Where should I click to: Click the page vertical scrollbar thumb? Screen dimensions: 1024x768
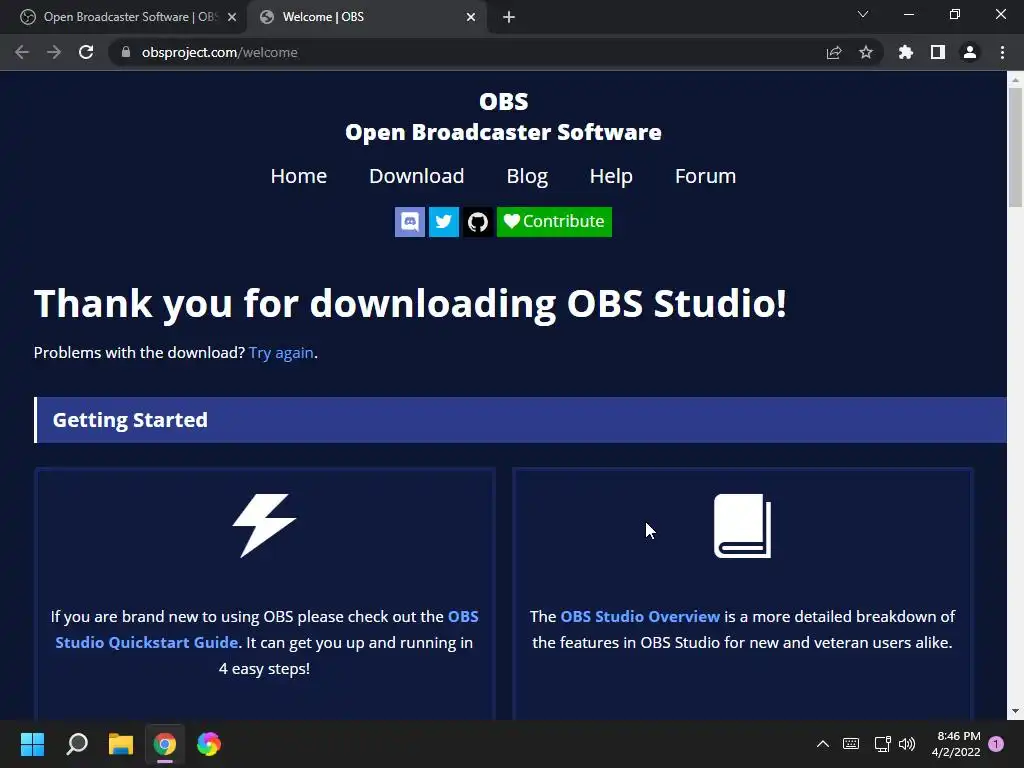1015,147
